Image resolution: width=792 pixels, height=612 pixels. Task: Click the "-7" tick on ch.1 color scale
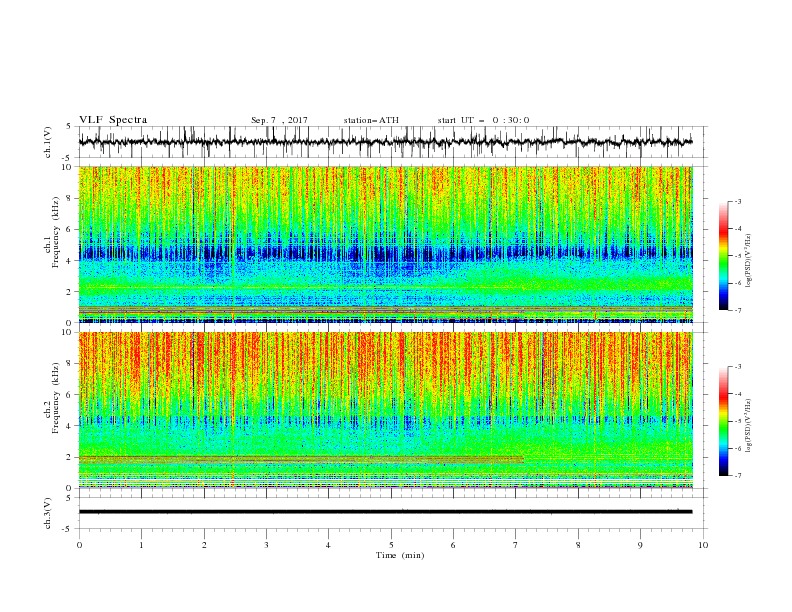[x=737, y=310]
